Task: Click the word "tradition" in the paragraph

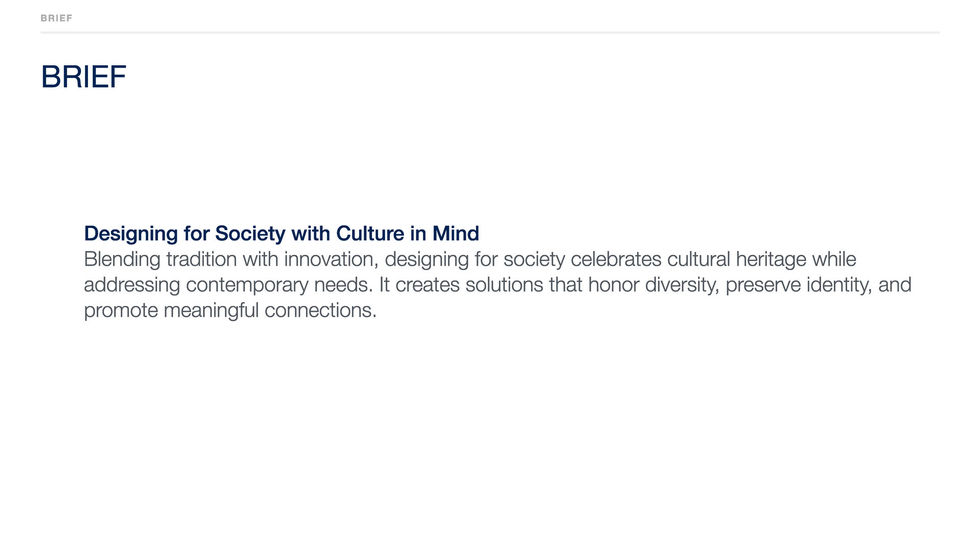Action: pos(204,260)
